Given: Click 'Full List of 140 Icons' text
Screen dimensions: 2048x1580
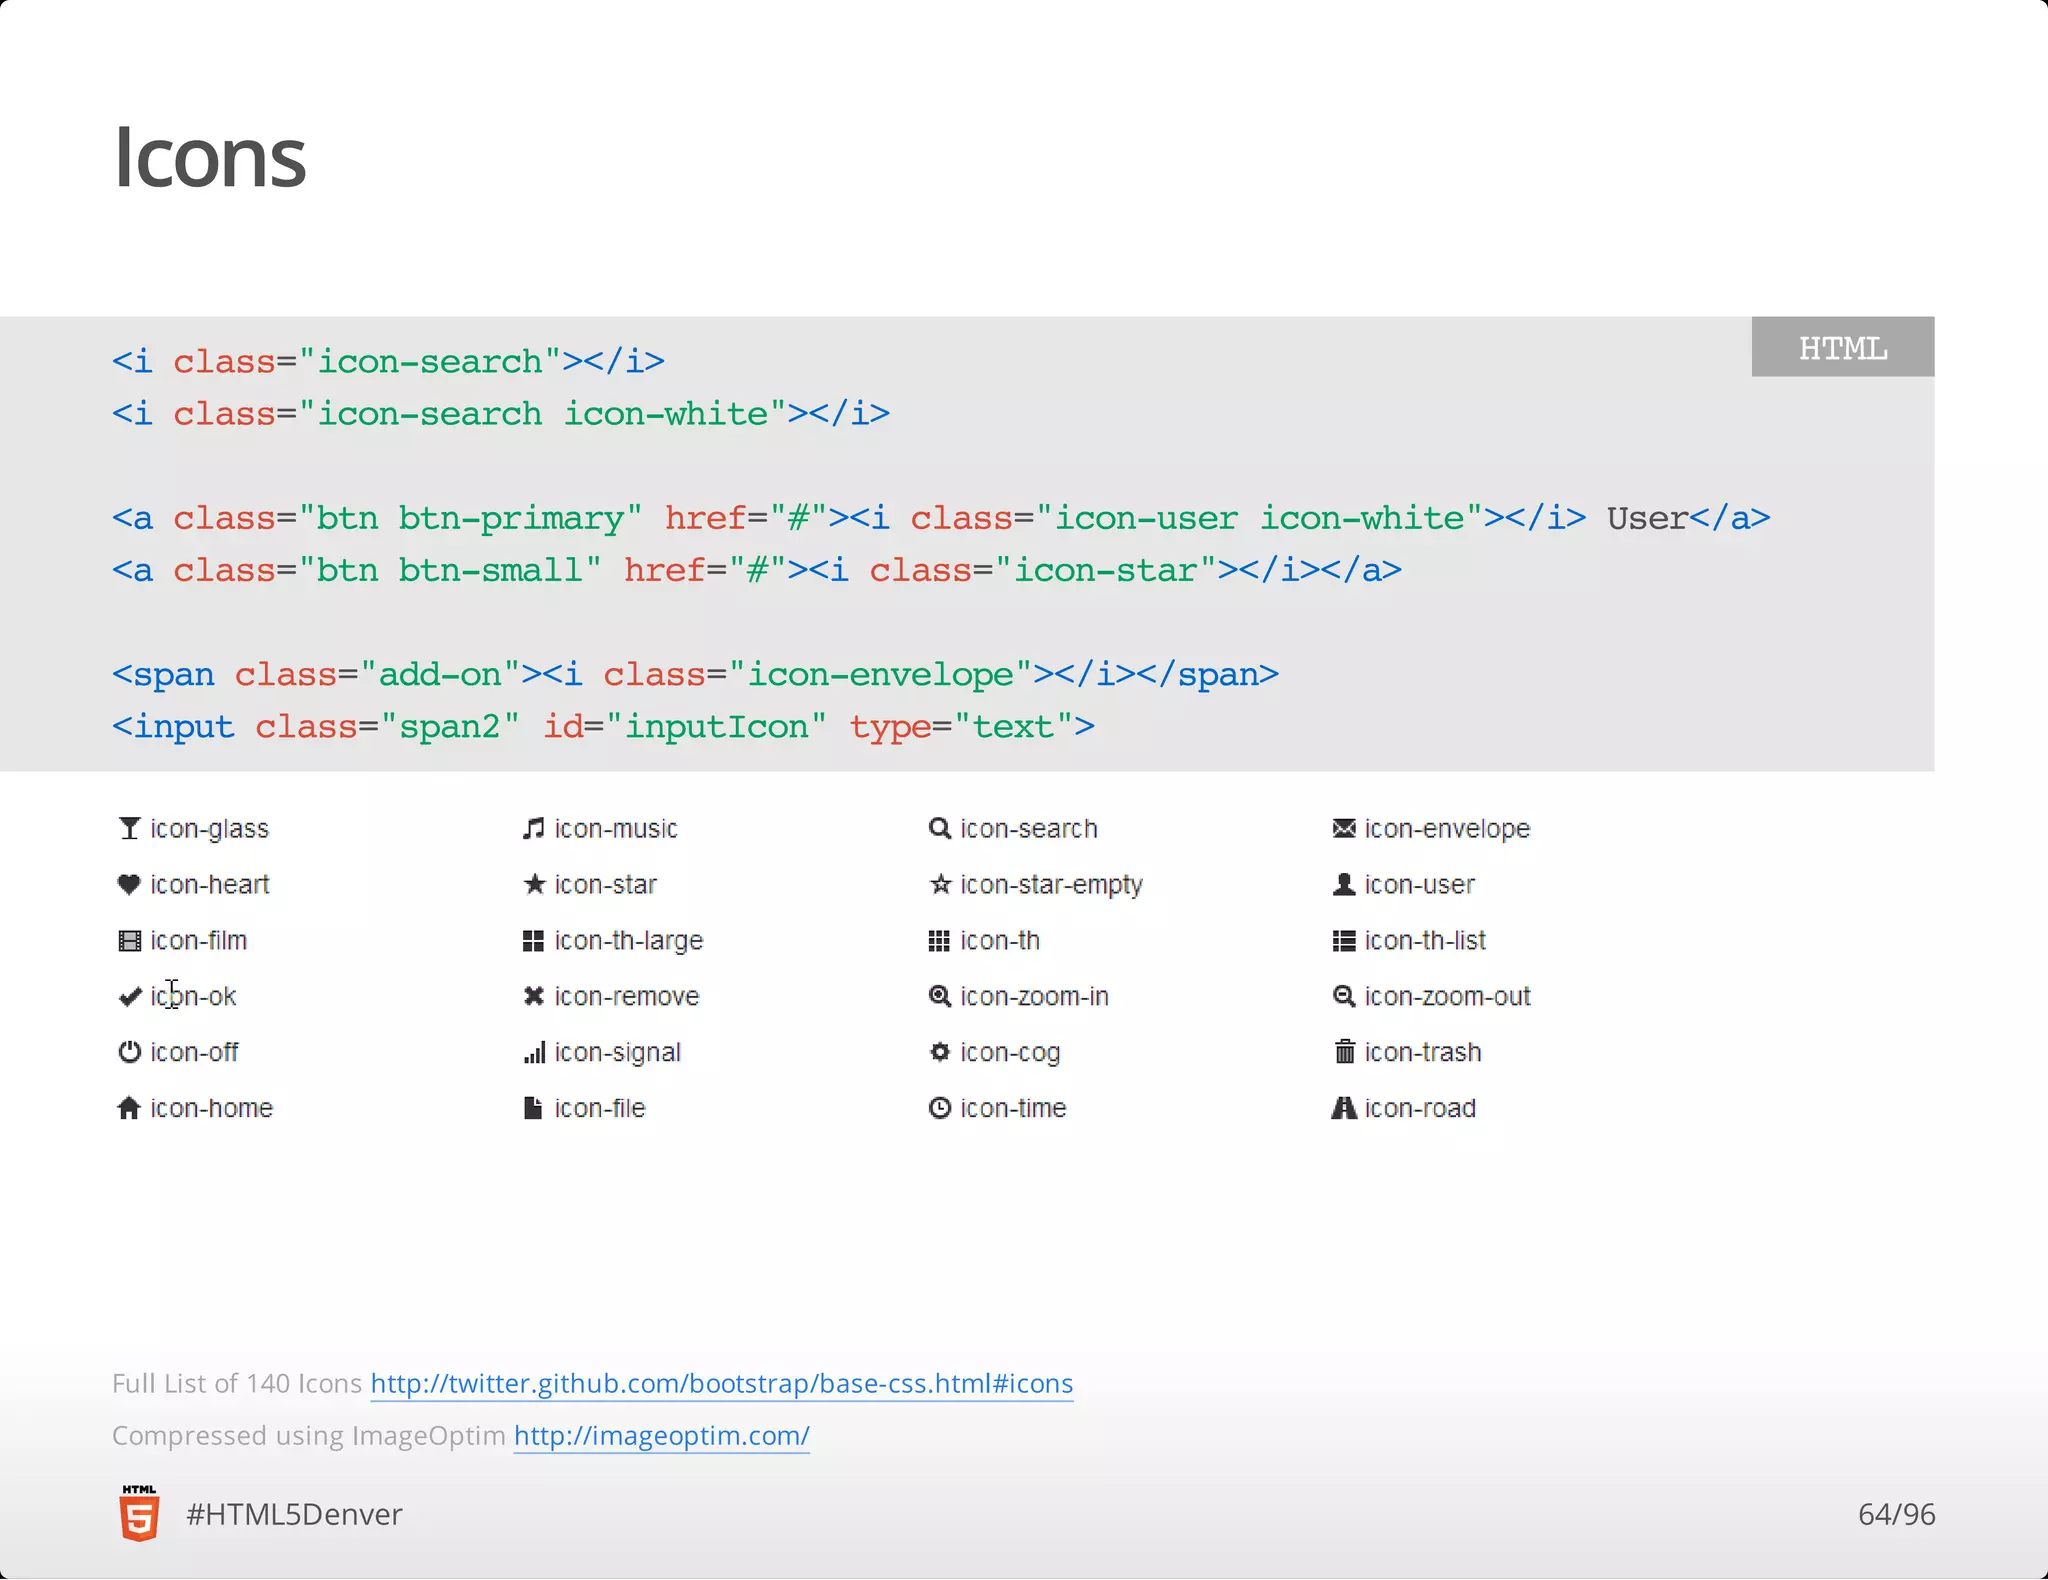Looking at the screenshot, I should 237,1384.
